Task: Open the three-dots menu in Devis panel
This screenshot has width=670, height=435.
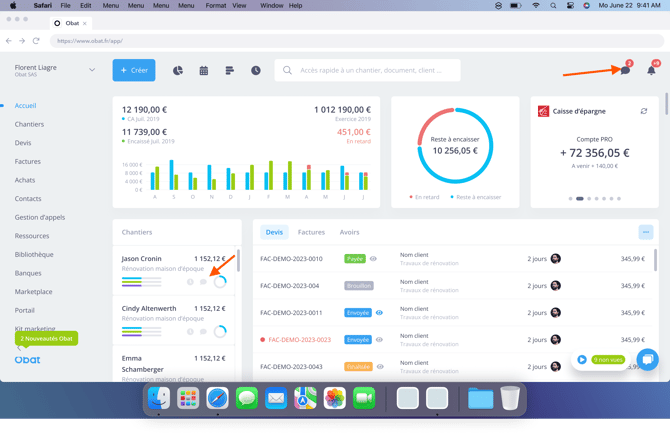Action: pos(645,232)
